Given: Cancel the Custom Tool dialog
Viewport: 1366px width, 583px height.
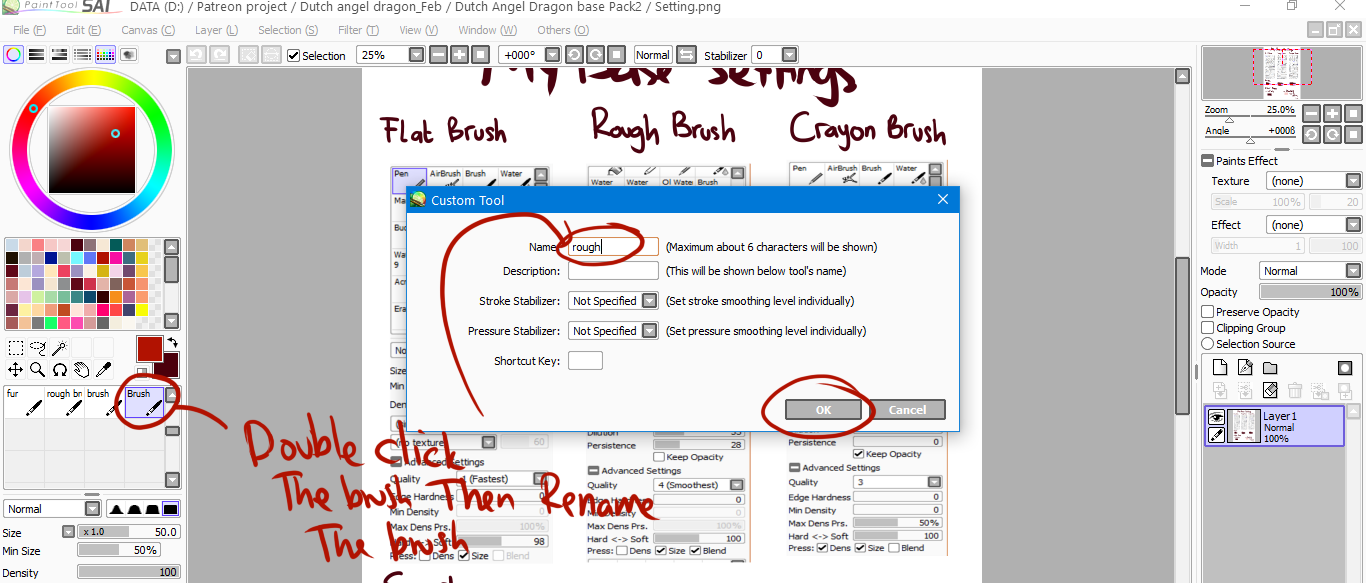Looking at the screenshot, I should (908, 410).
